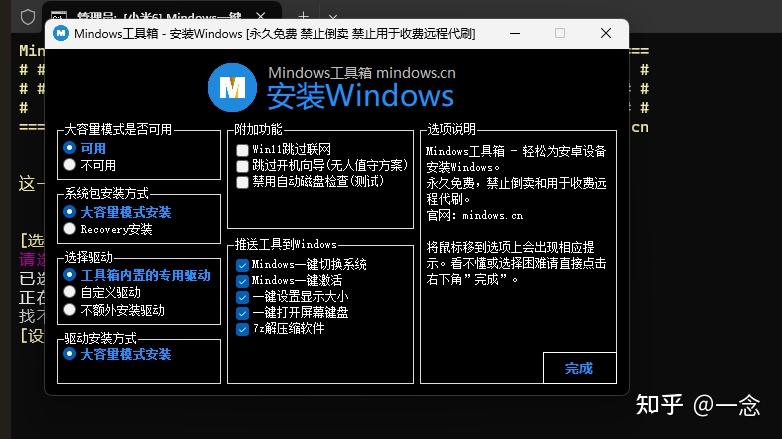Select the 可用 radio option
The image size is (782, 439).
point(85,148)
